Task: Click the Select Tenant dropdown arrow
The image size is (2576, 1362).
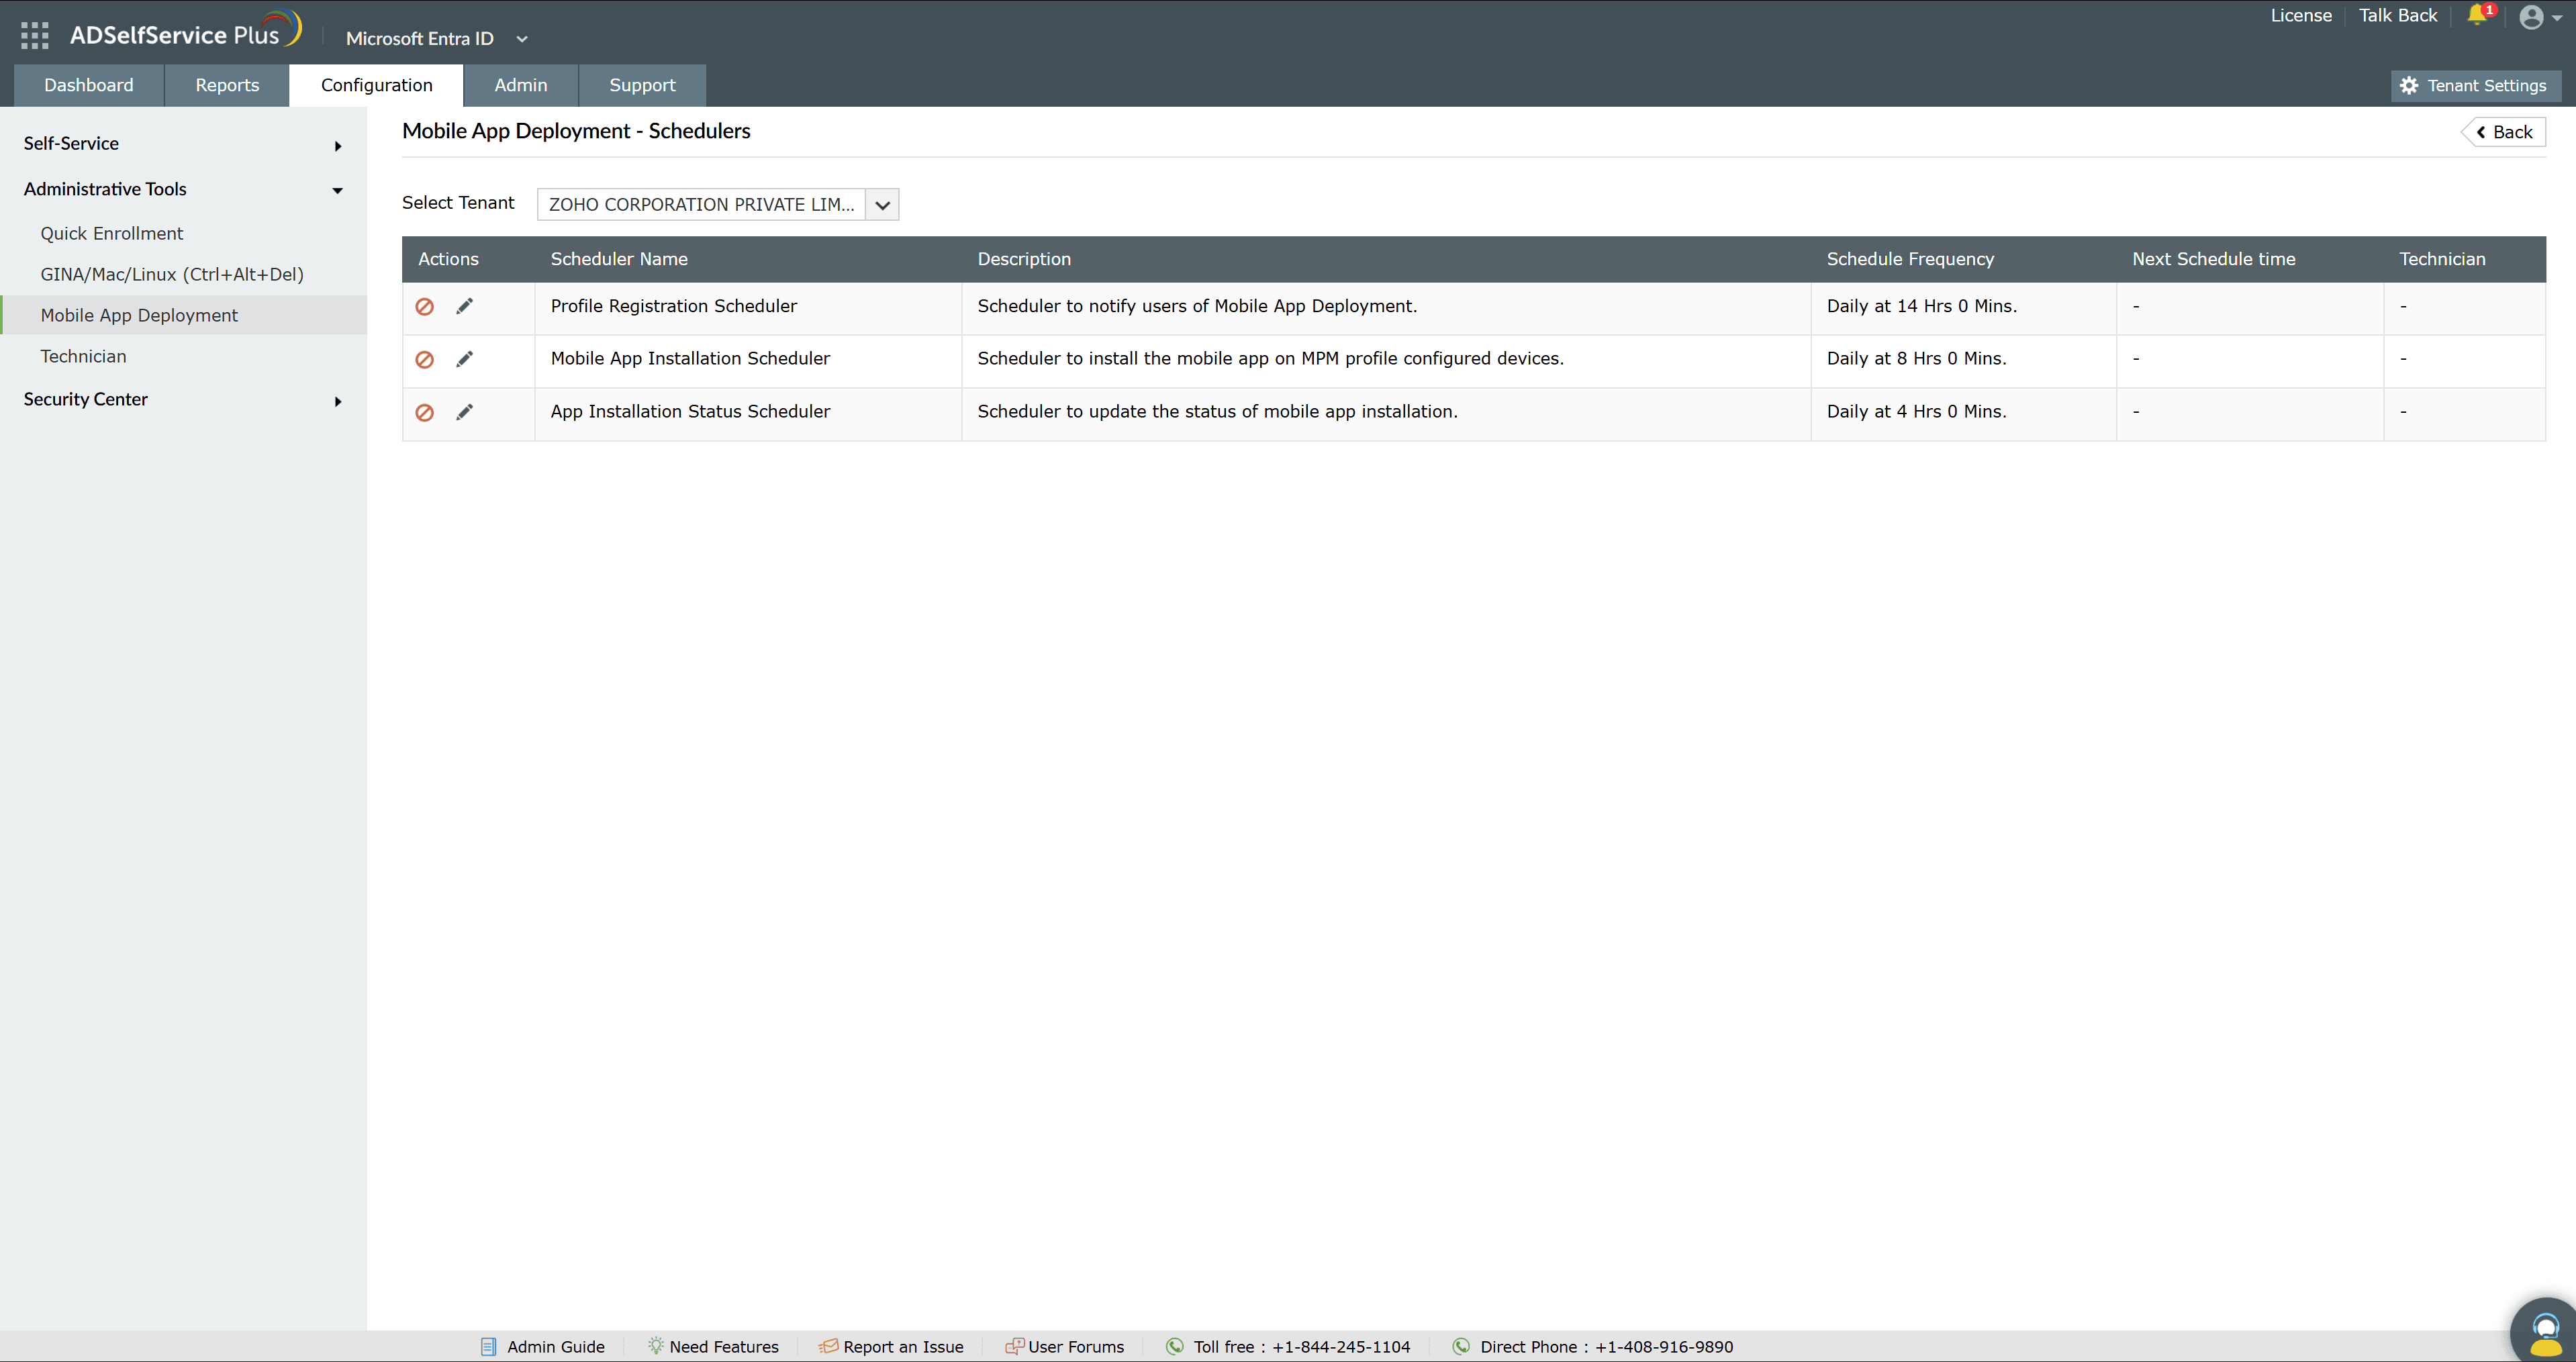Action: click(882, 205)
